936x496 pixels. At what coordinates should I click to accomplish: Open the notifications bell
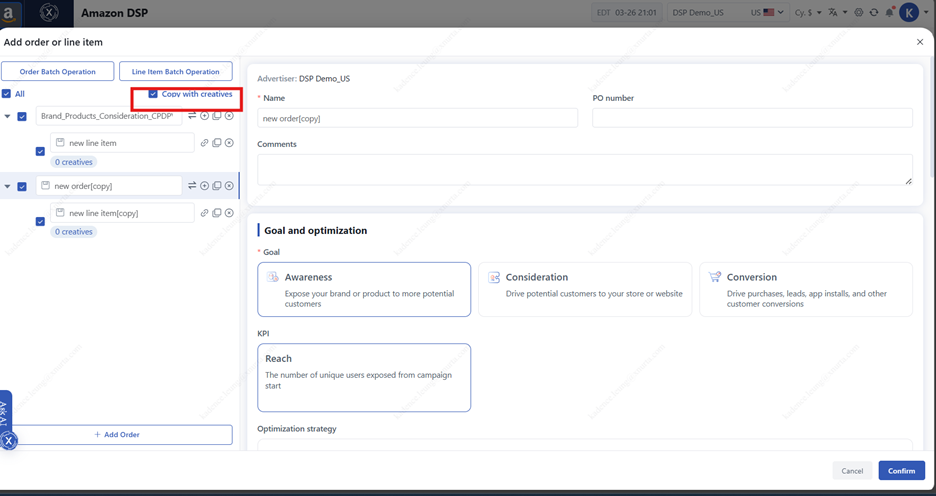889,13
